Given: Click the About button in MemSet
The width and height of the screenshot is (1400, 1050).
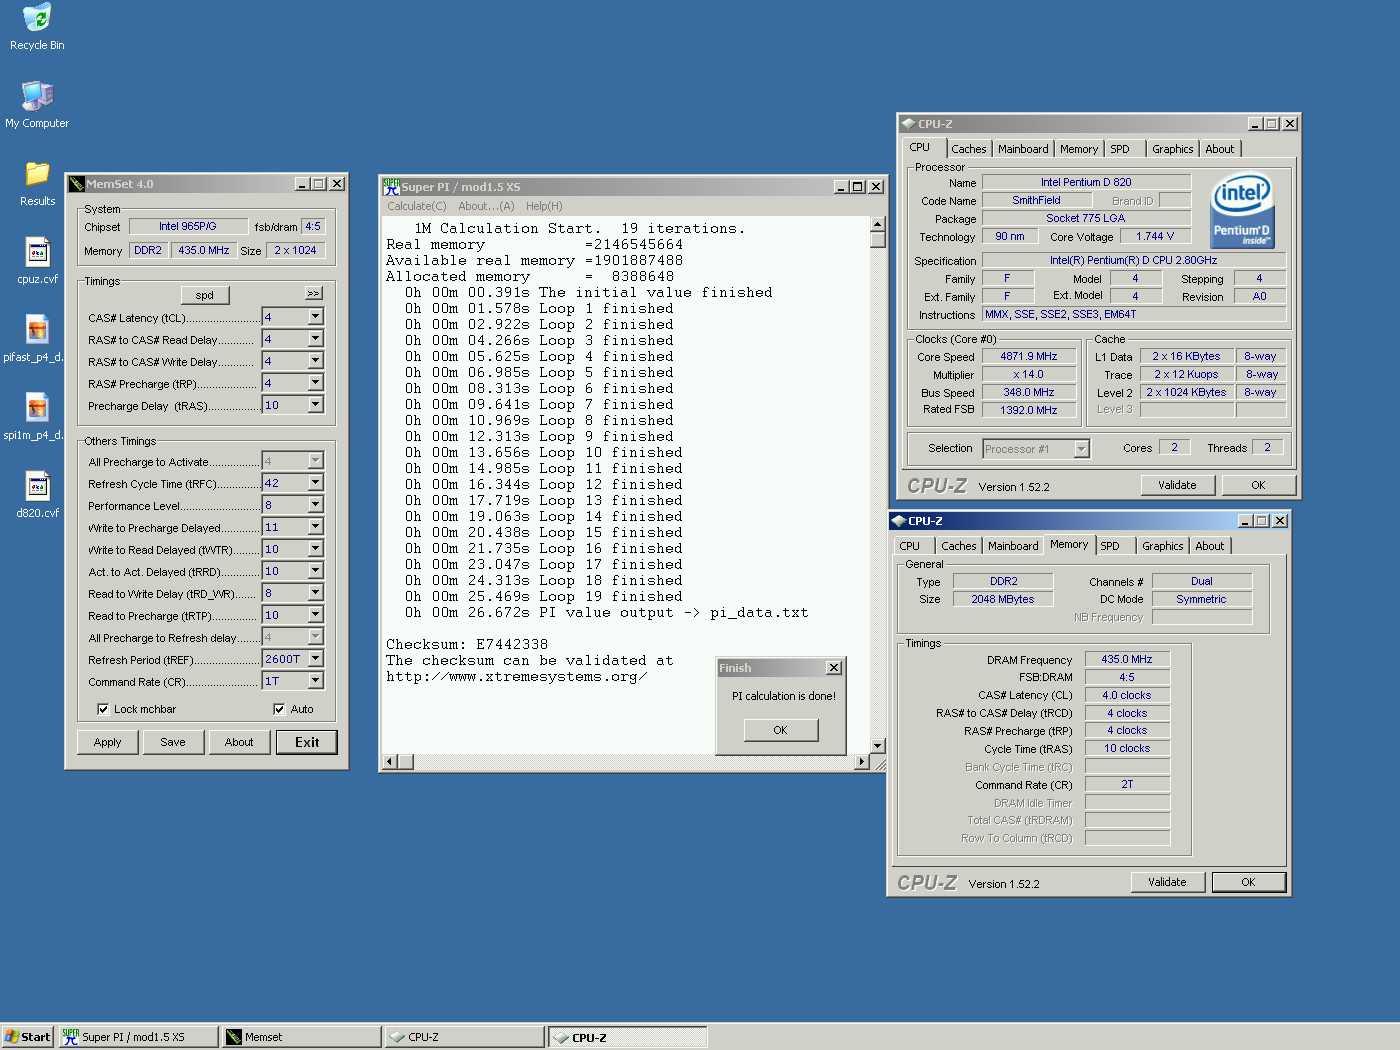Looking at the screenshot, I should (x=239, y=742).
